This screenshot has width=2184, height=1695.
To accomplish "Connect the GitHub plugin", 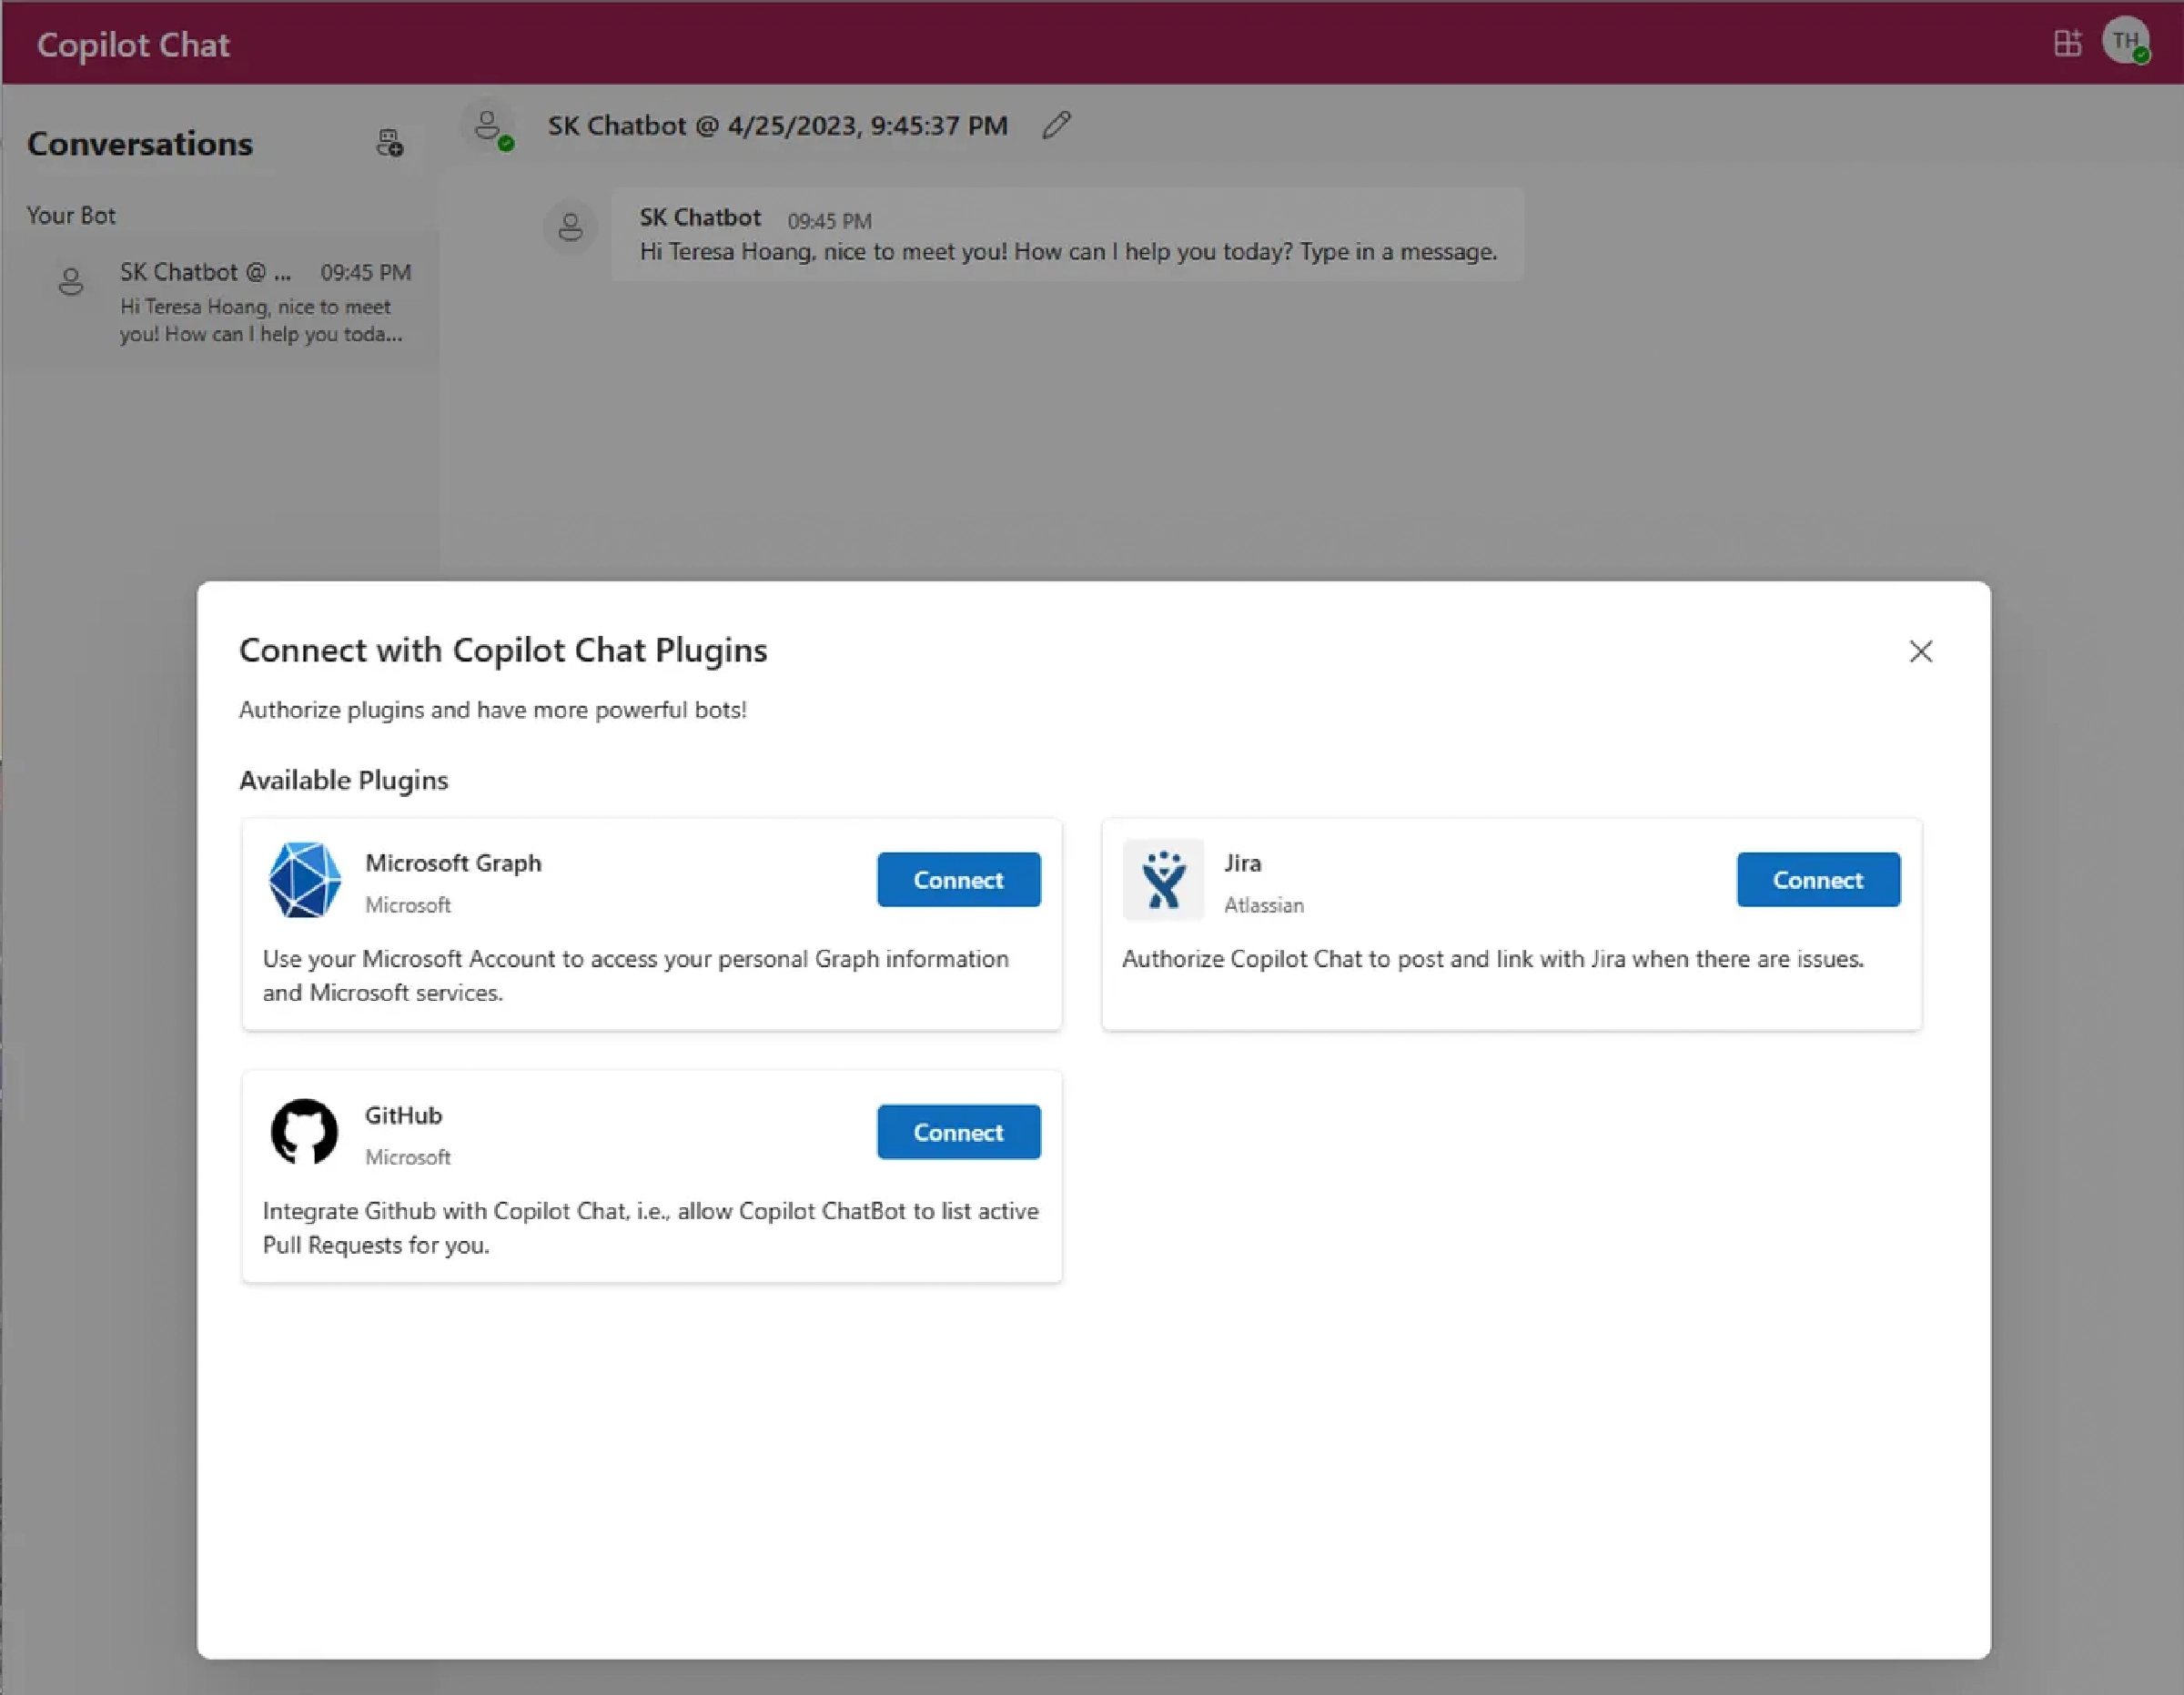I will pyautogui.click(x=957, y=1132).
